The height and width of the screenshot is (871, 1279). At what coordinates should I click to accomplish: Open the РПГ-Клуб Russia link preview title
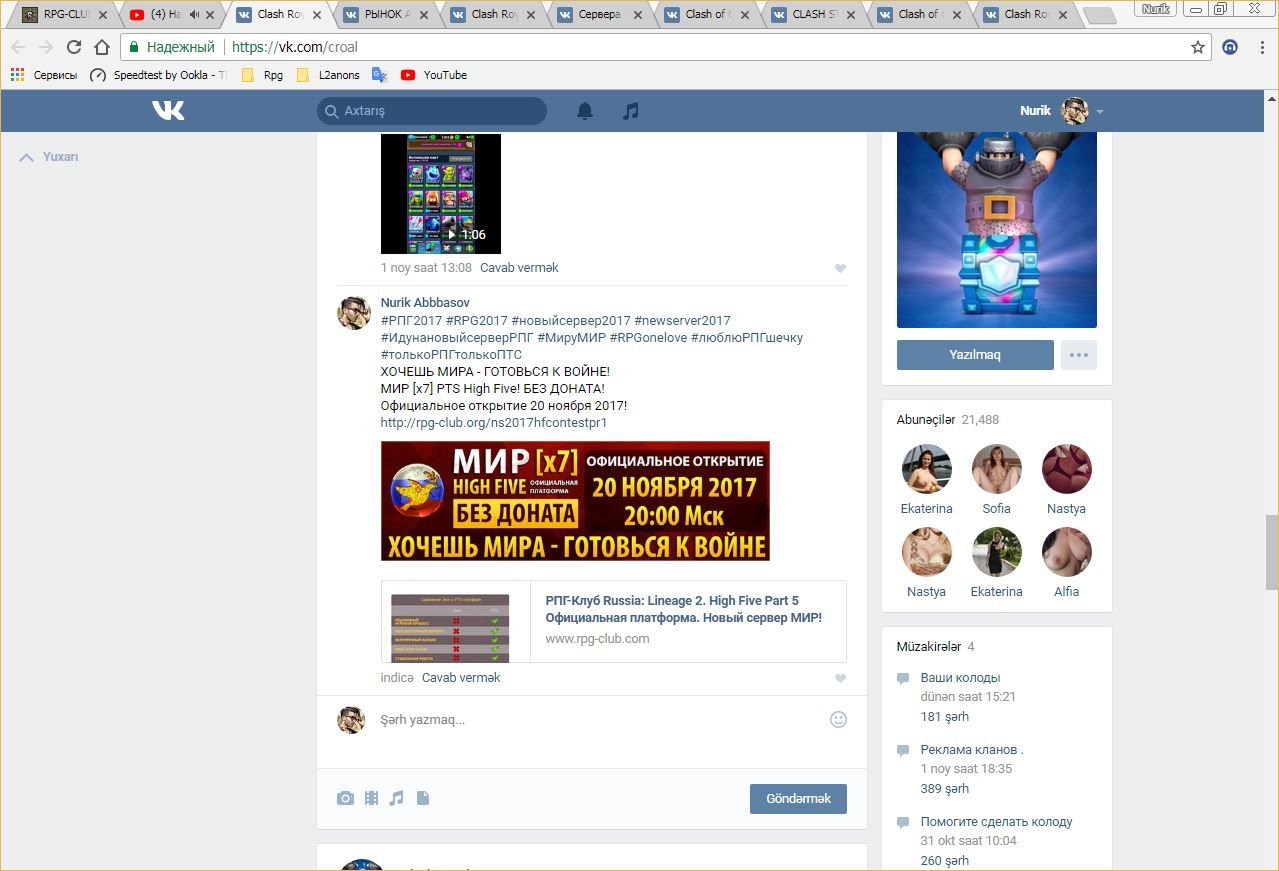click(684, 609)
